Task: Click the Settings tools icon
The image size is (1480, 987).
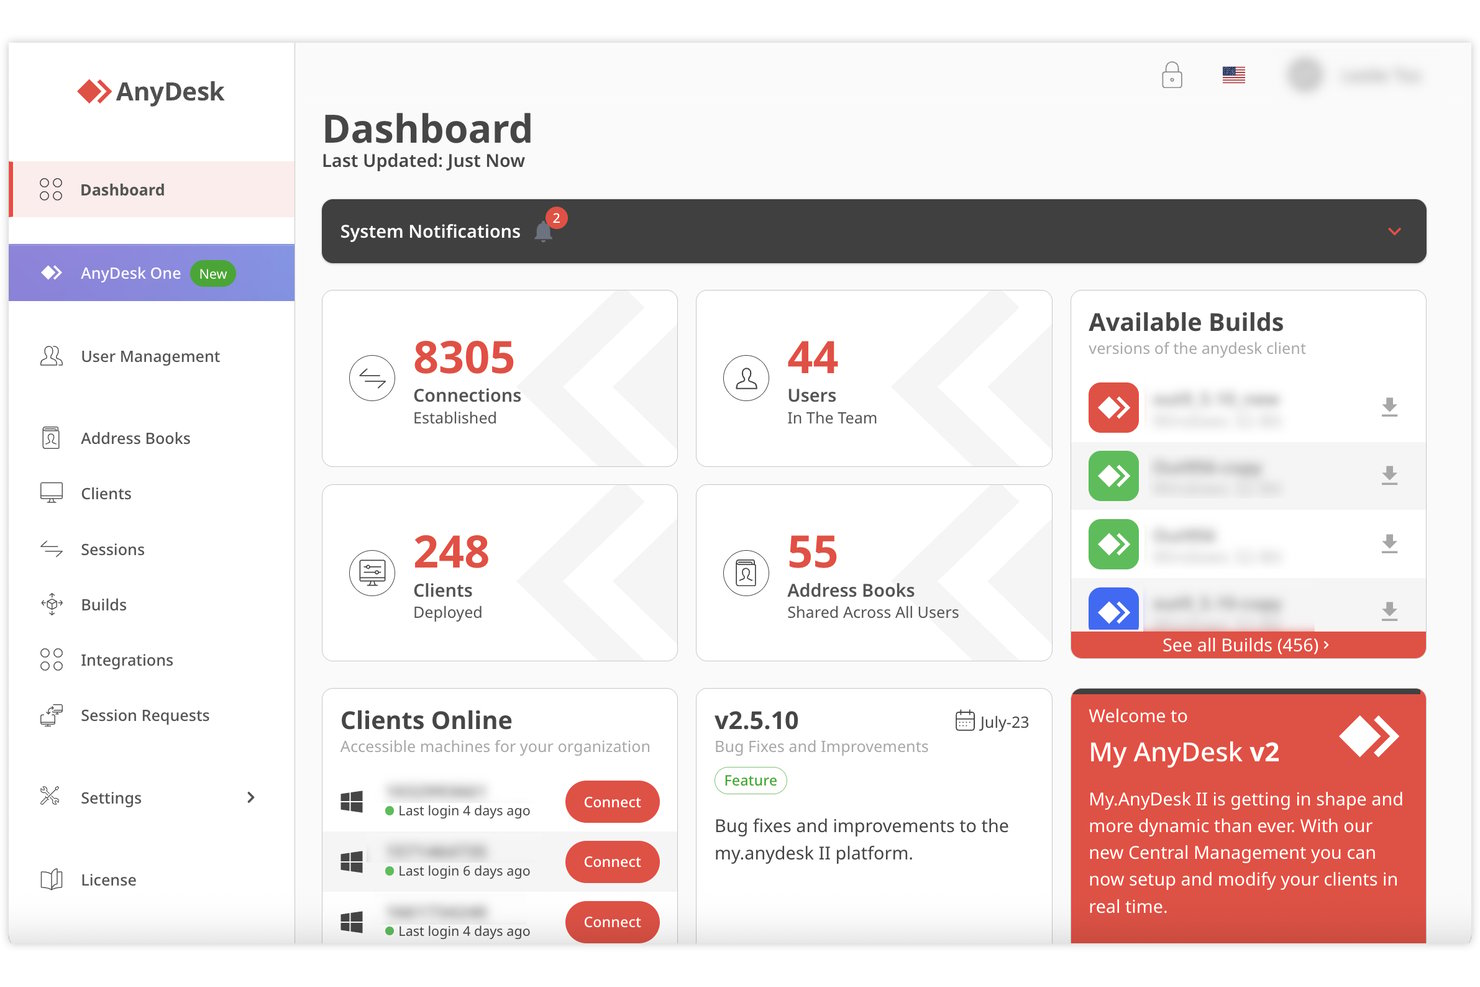Action: [50, 796]
